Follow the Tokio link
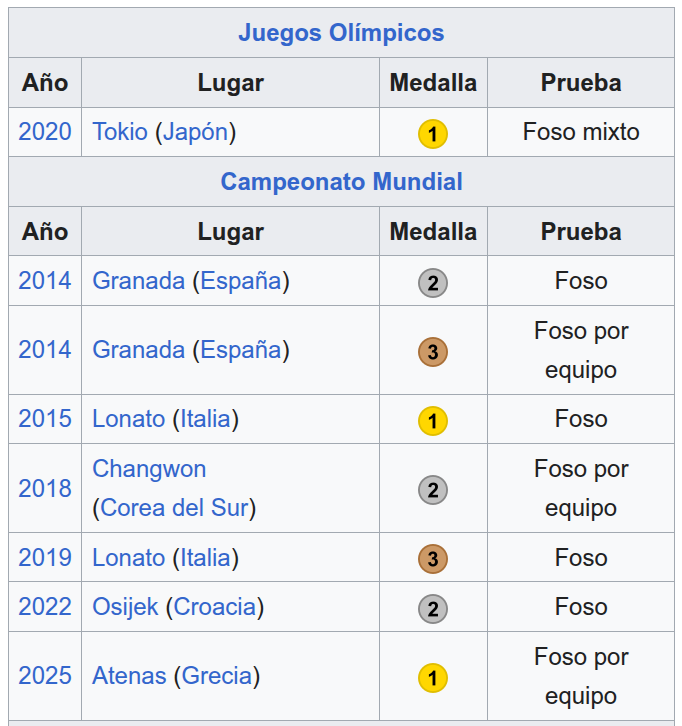The height and width of the screenshot is (726, 682). (120, 132)
